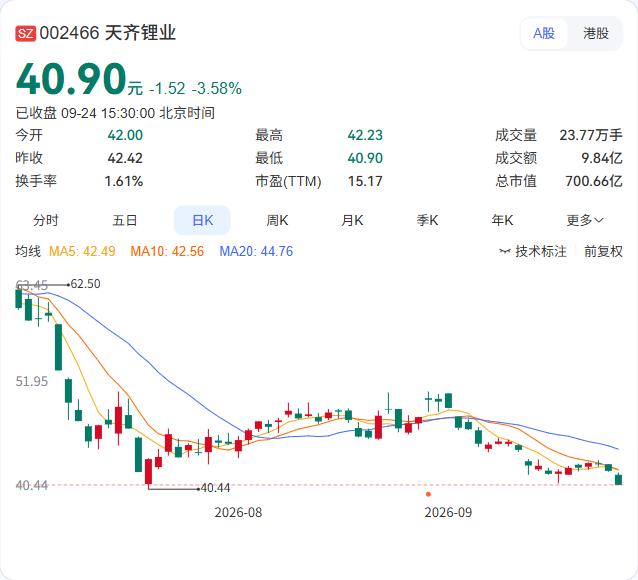Select the 日K chart tab
The height and width of the screenshot is (580, 638).
202,221
